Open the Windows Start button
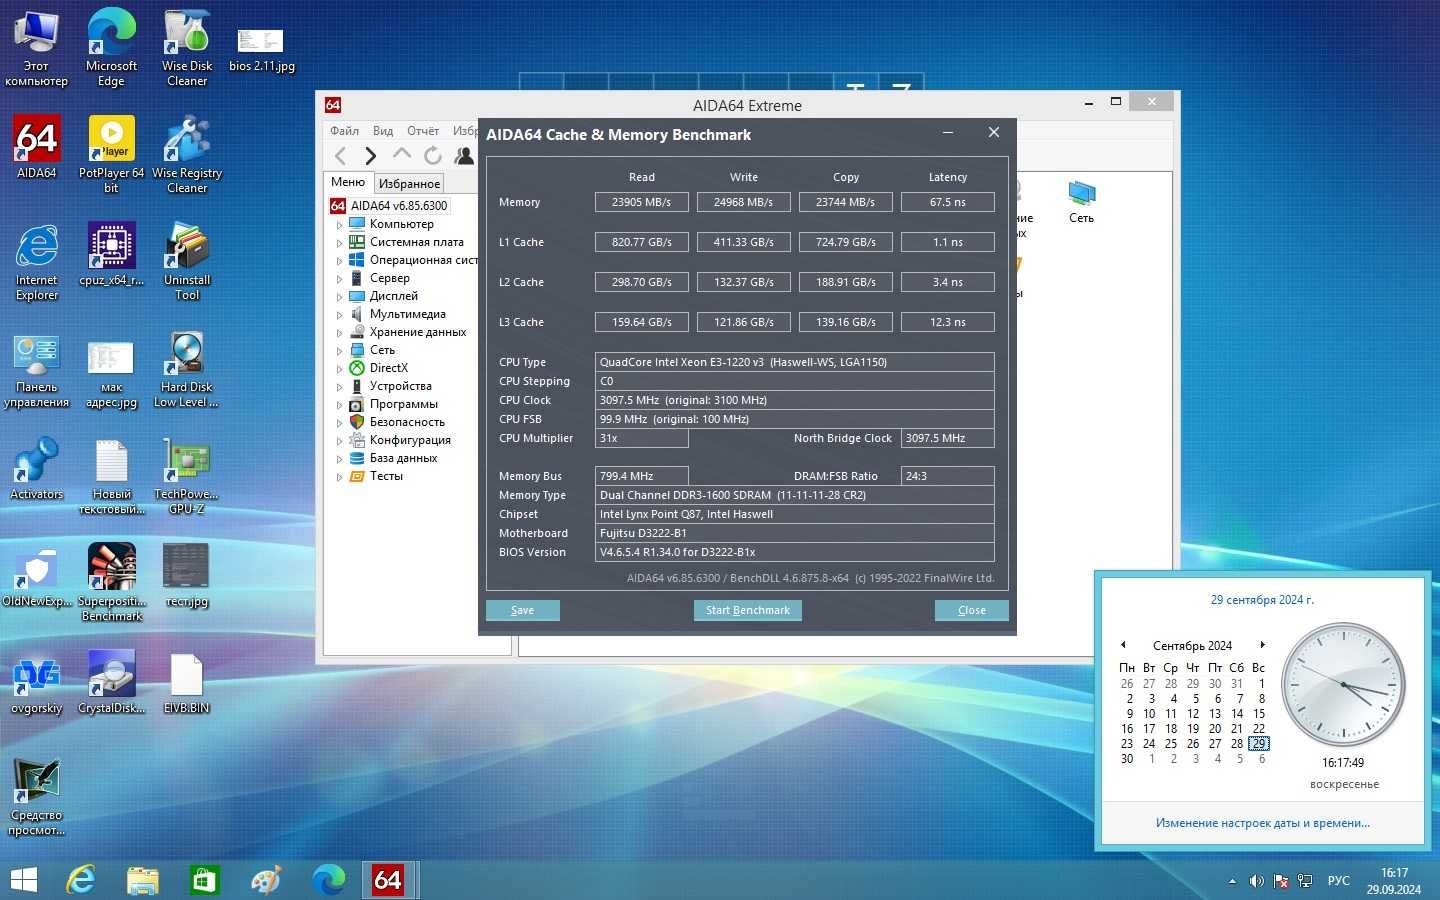This screenshot has height=900, width=1440. (x=24, y=880)
